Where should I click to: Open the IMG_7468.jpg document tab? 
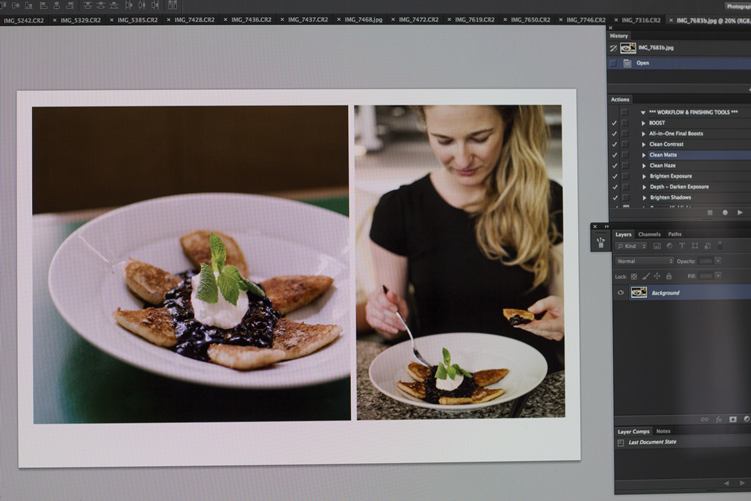pos(364,20)
